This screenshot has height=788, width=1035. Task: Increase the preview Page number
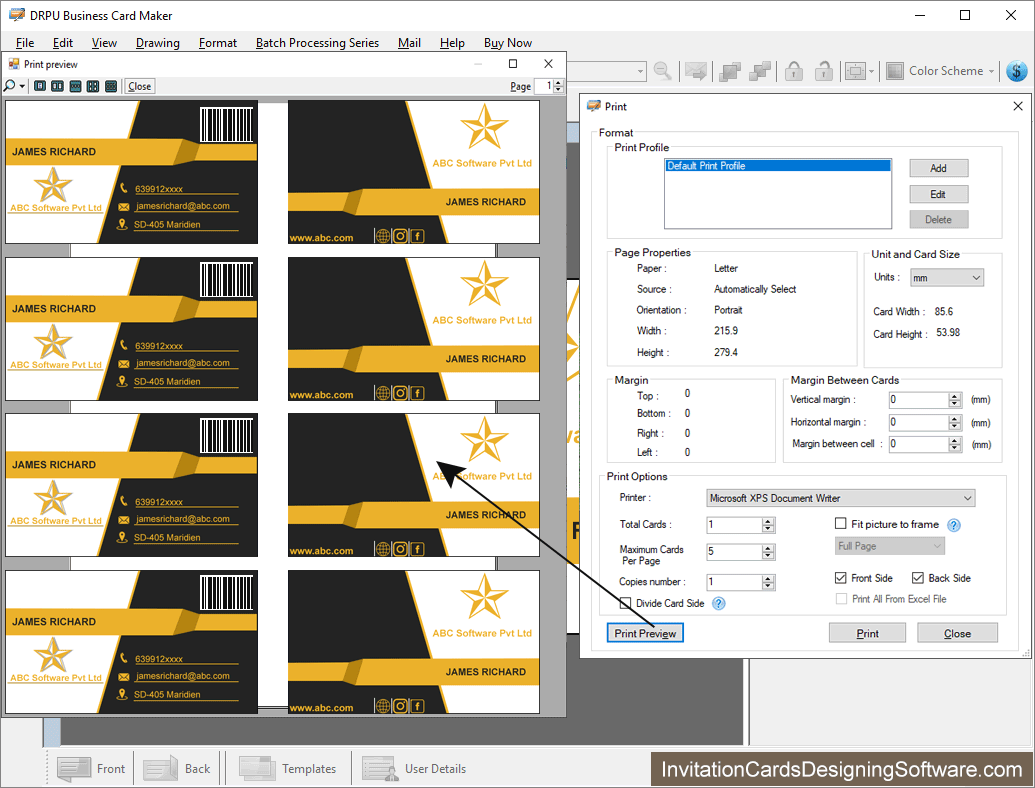pyautogui.click(x=558, y=83)
